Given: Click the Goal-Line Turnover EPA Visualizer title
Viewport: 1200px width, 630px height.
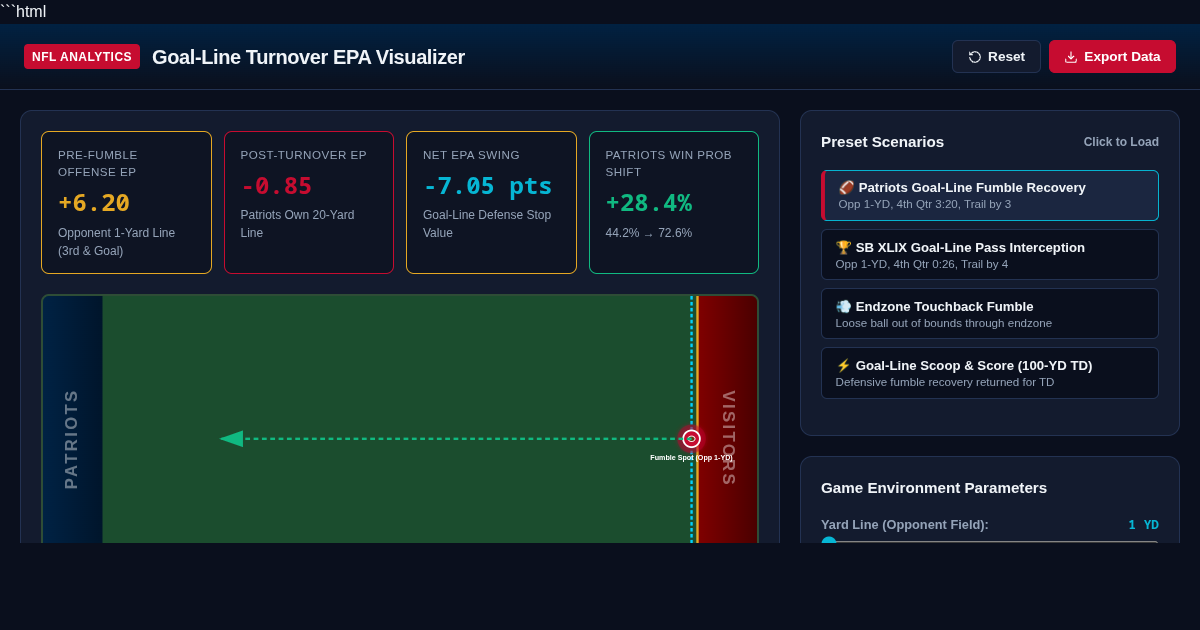Looking at the screenshot, I should pos(308,57).
